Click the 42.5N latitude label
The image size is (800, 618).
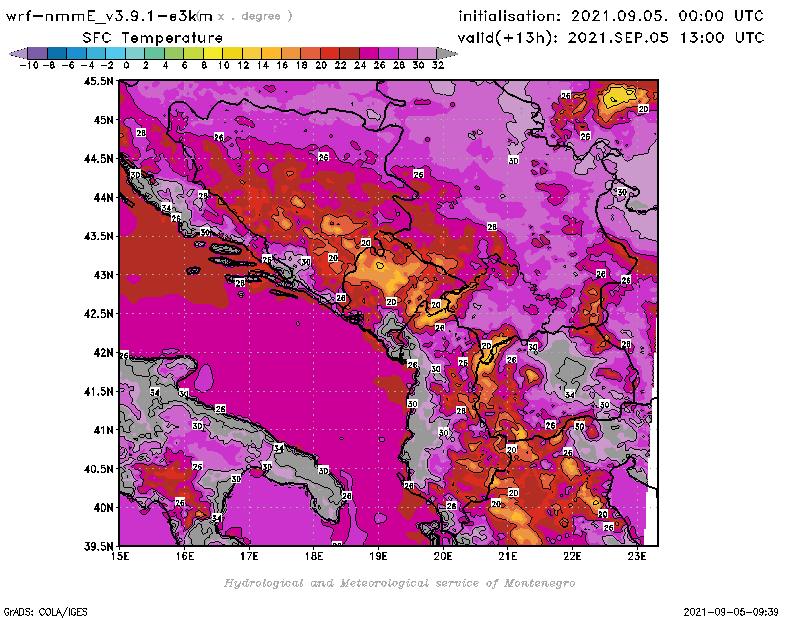(x=98, y=314)
